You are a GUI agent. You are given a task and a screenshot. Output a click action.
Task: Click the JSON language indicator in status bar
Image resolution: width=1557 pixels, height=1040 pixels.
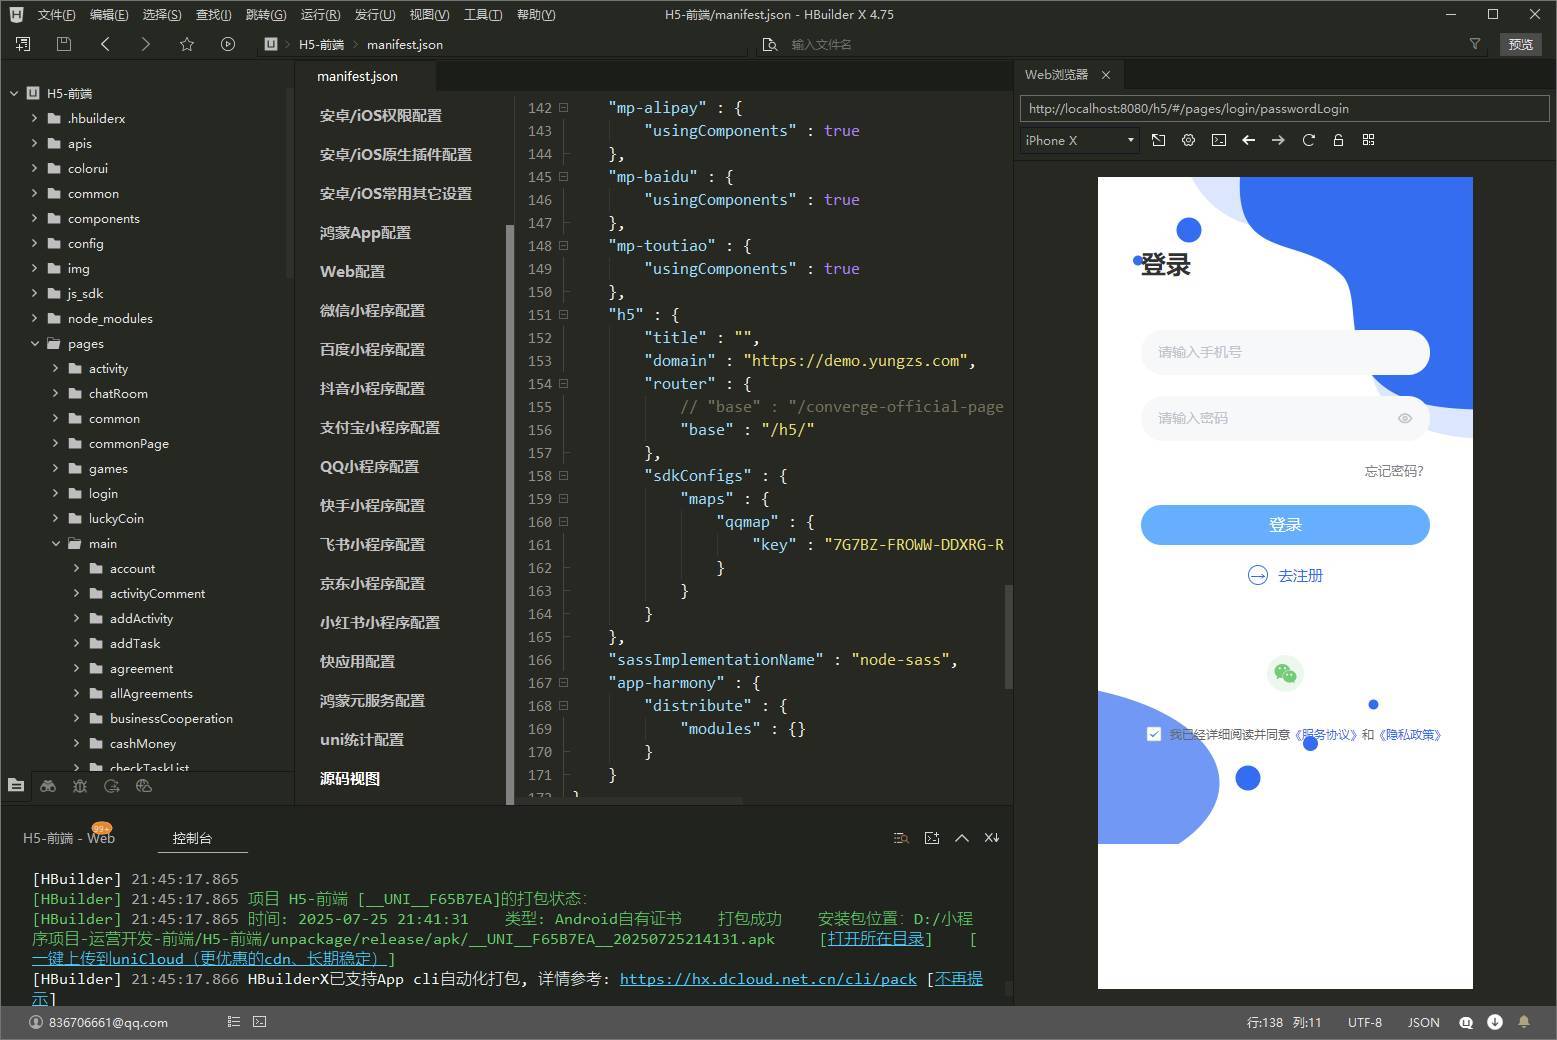click(1424, 1022)
